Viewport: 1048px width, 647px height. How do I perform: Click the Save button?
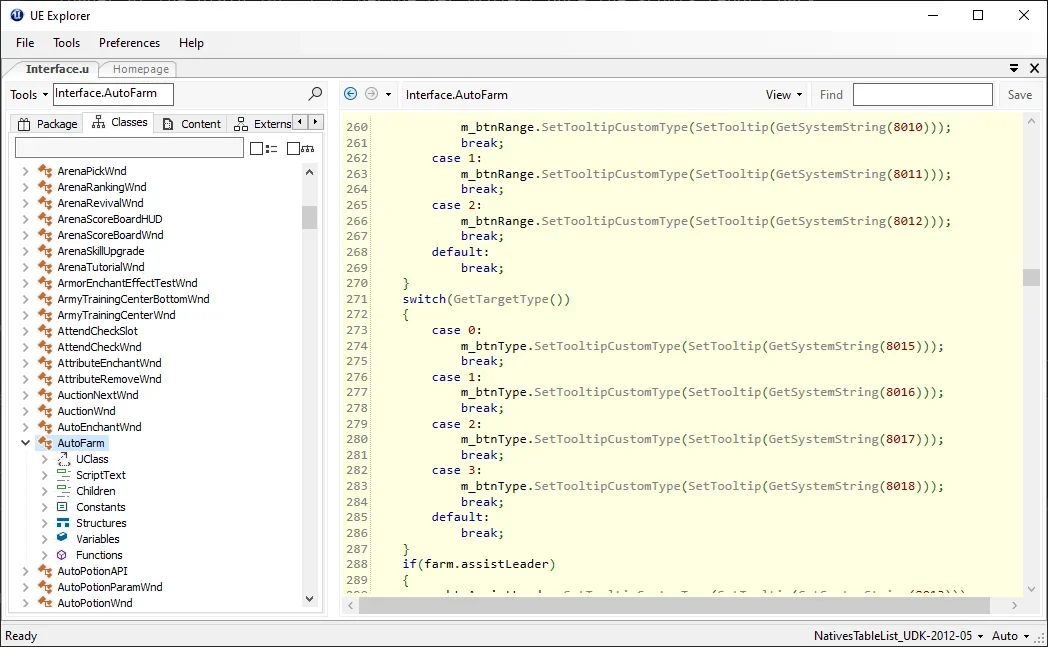pyautogui.click(x=1019, y=95)
